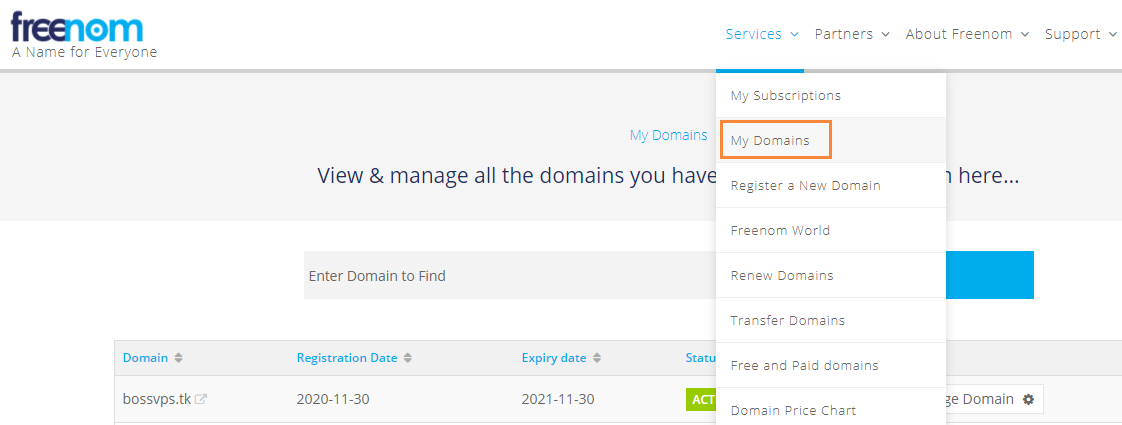Sort by Domain column arrows
Viewport: 1122px width, 425px height.
point(179,358)
